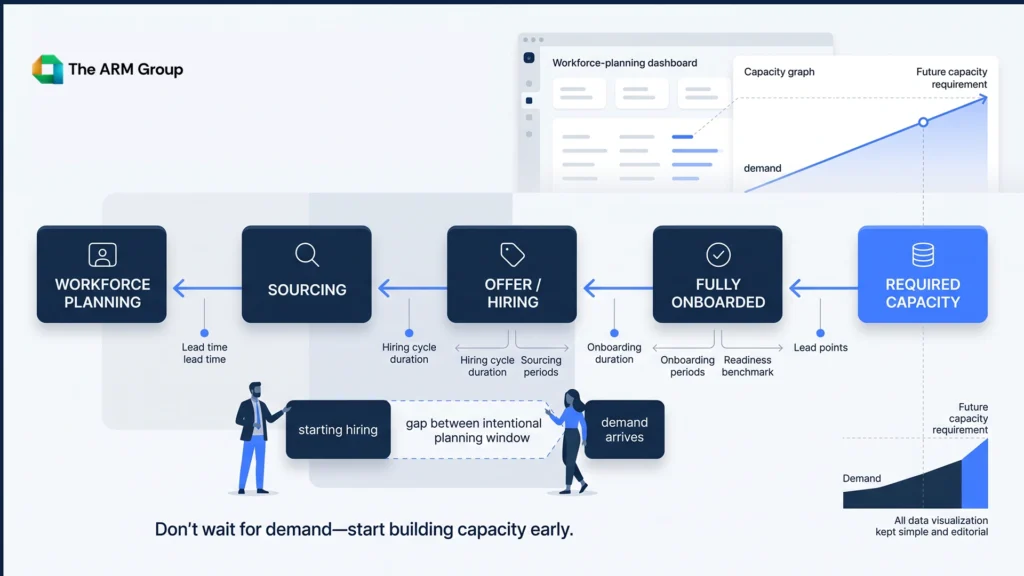Click the Lead time blue dot marker
Image resolution: width=1024 pixels, height=576 pixels.
[x=204, y=333]
